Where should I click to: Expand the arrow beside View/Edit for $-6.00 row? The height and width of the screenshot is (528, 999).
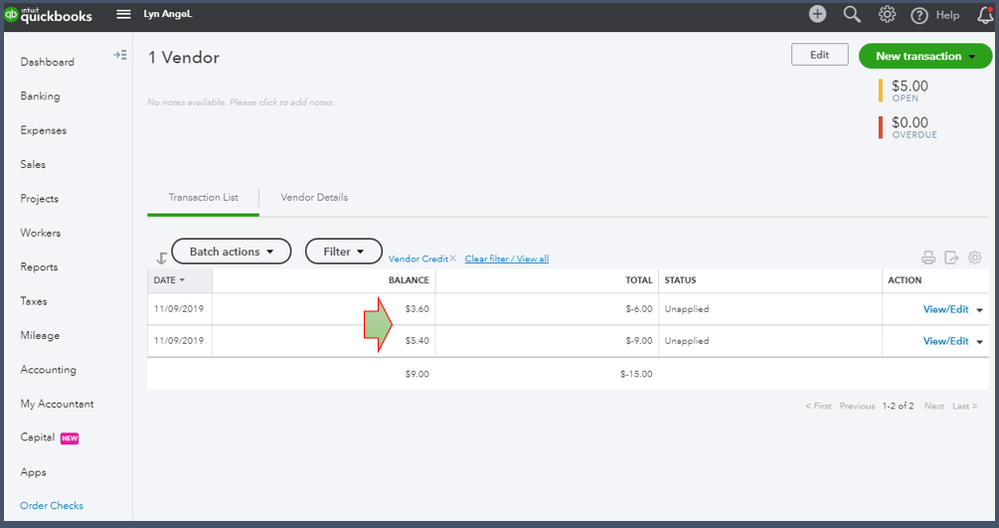pyautogui.click(x=980, y=310)
